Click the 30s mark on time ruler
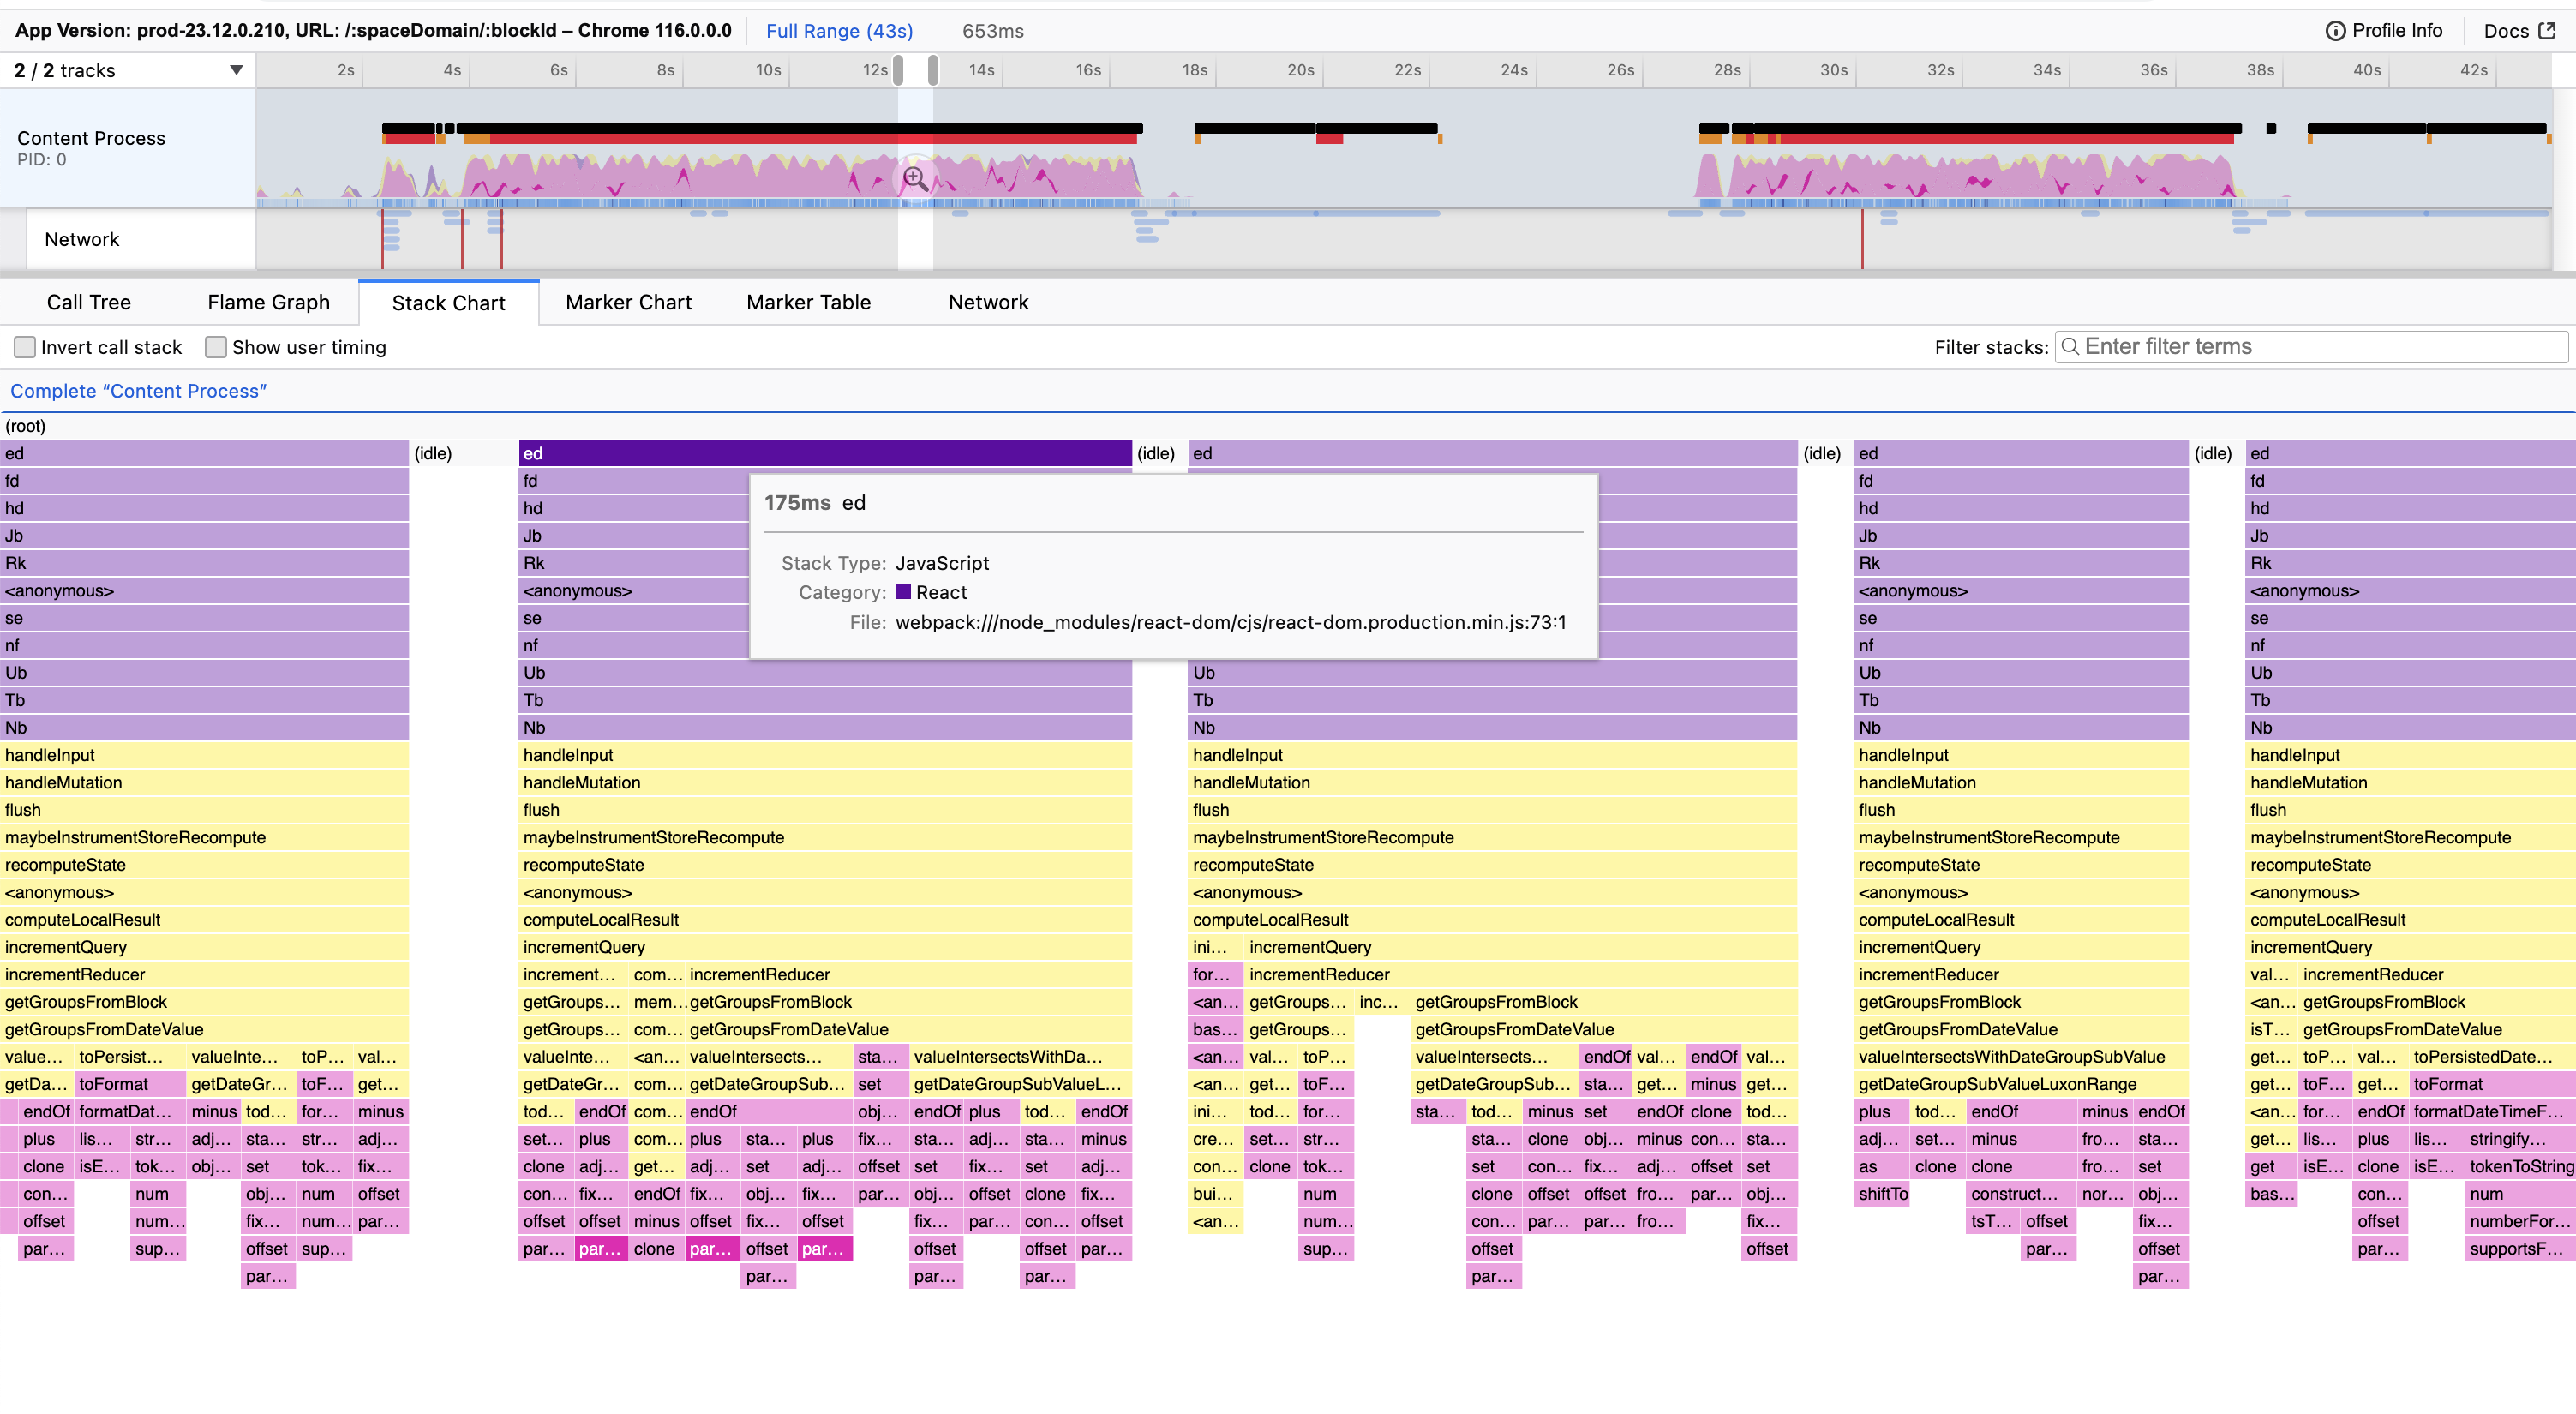The image size is (2576, 1414). (x=1833, y=70)
